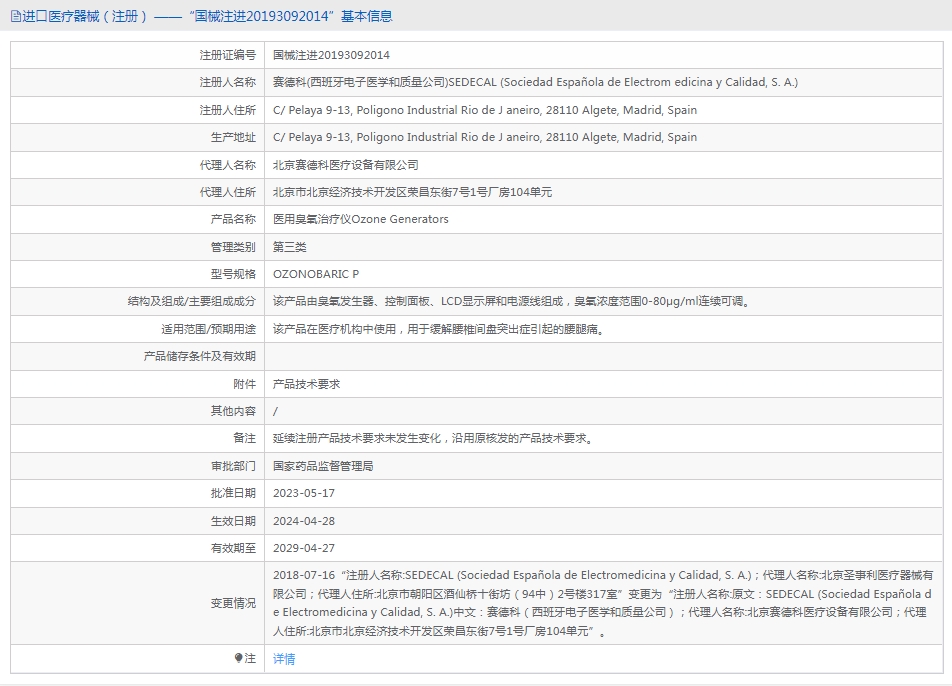Viewport: 952px width, 686px height.
Task: Click the 备注 label
Action: pos(245,438)
